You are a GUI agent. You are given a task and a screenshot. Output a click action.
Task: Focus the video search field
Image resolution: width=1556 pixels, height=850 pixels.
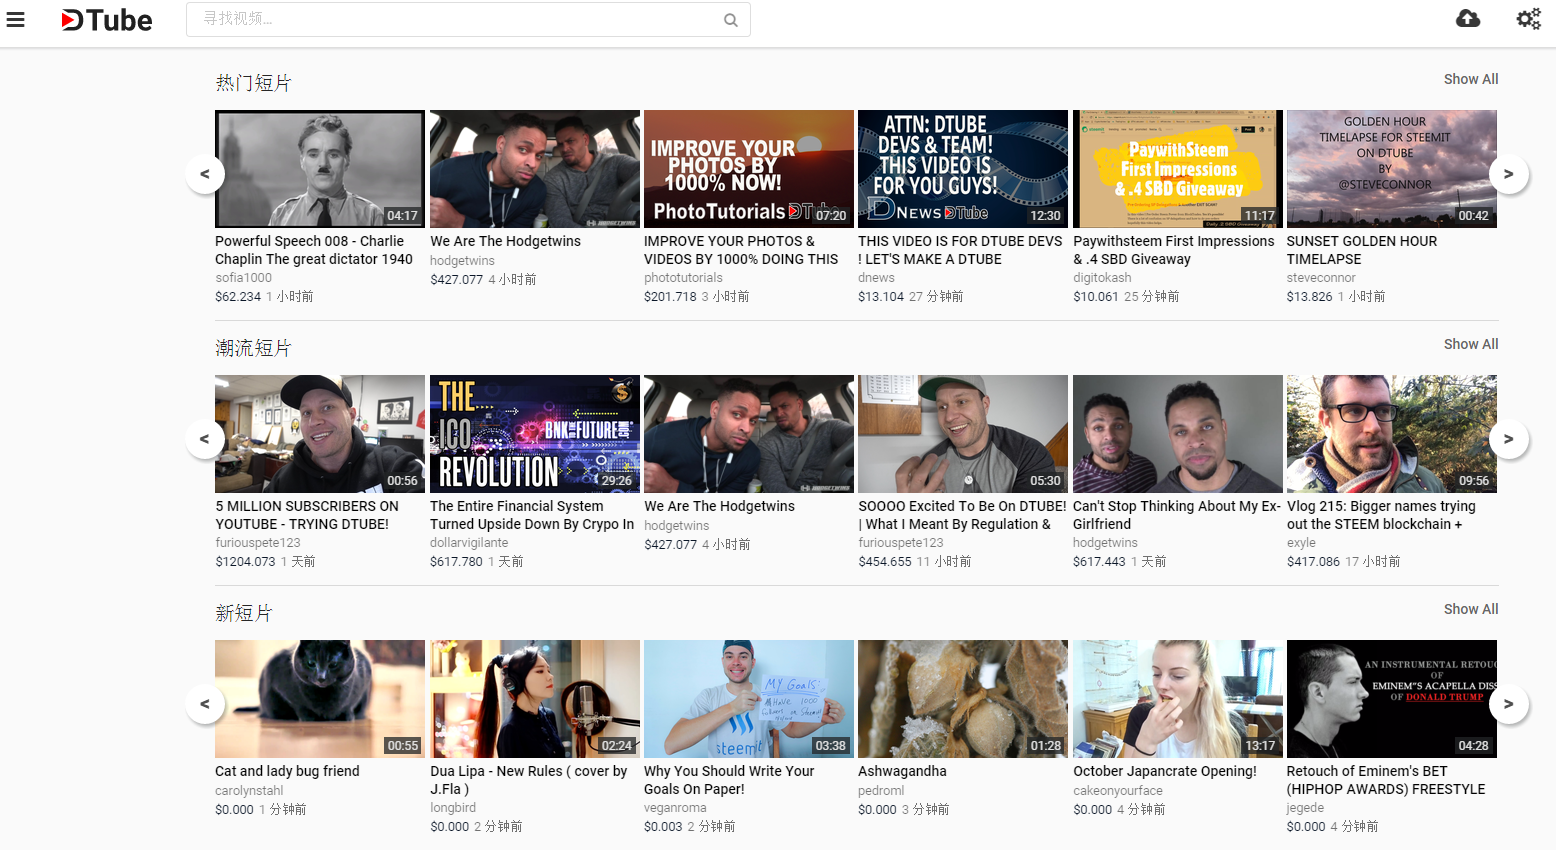(468, 19)
